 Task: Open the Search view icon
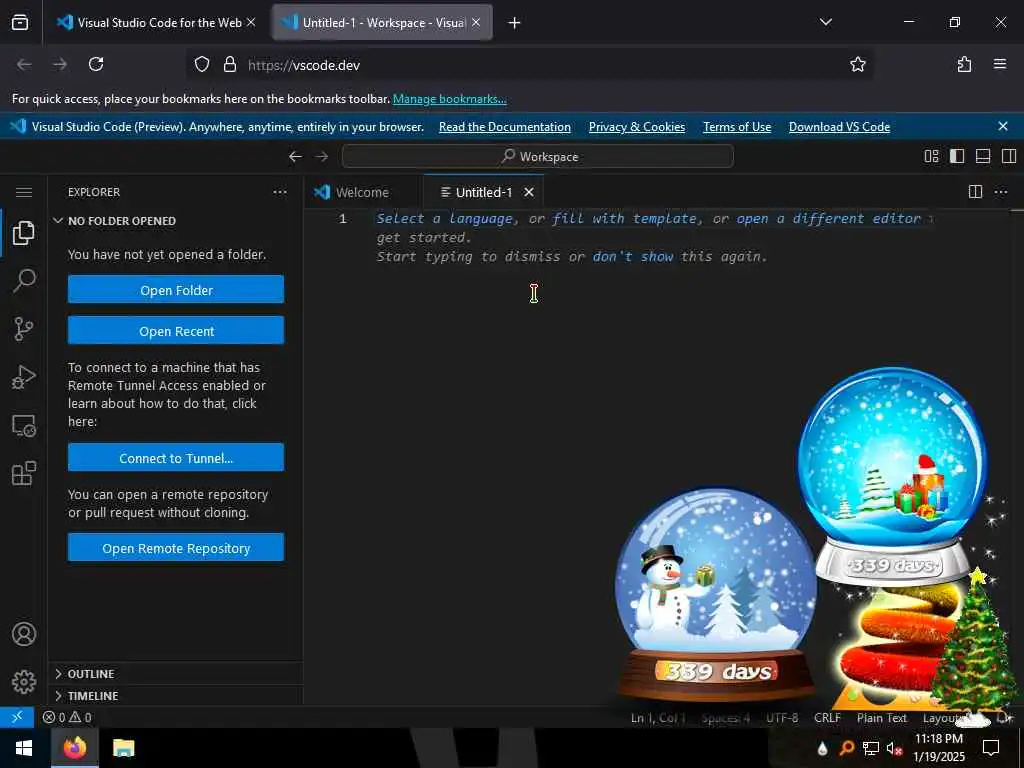point(24,281)
